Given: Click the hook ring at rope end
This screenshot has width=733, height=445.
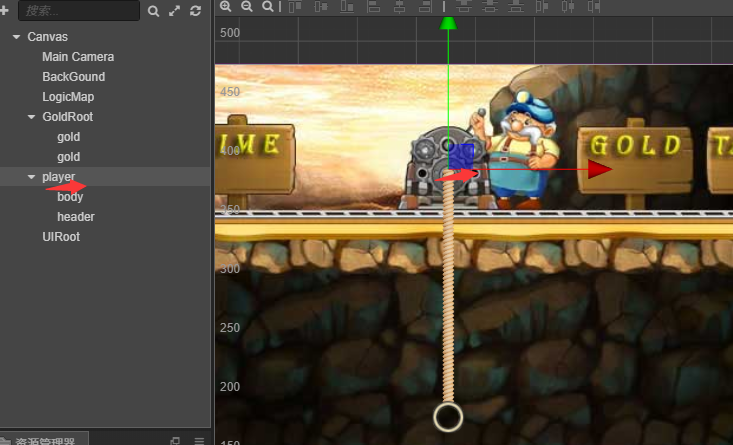Looking at the screenshot, I should (448, 417).
